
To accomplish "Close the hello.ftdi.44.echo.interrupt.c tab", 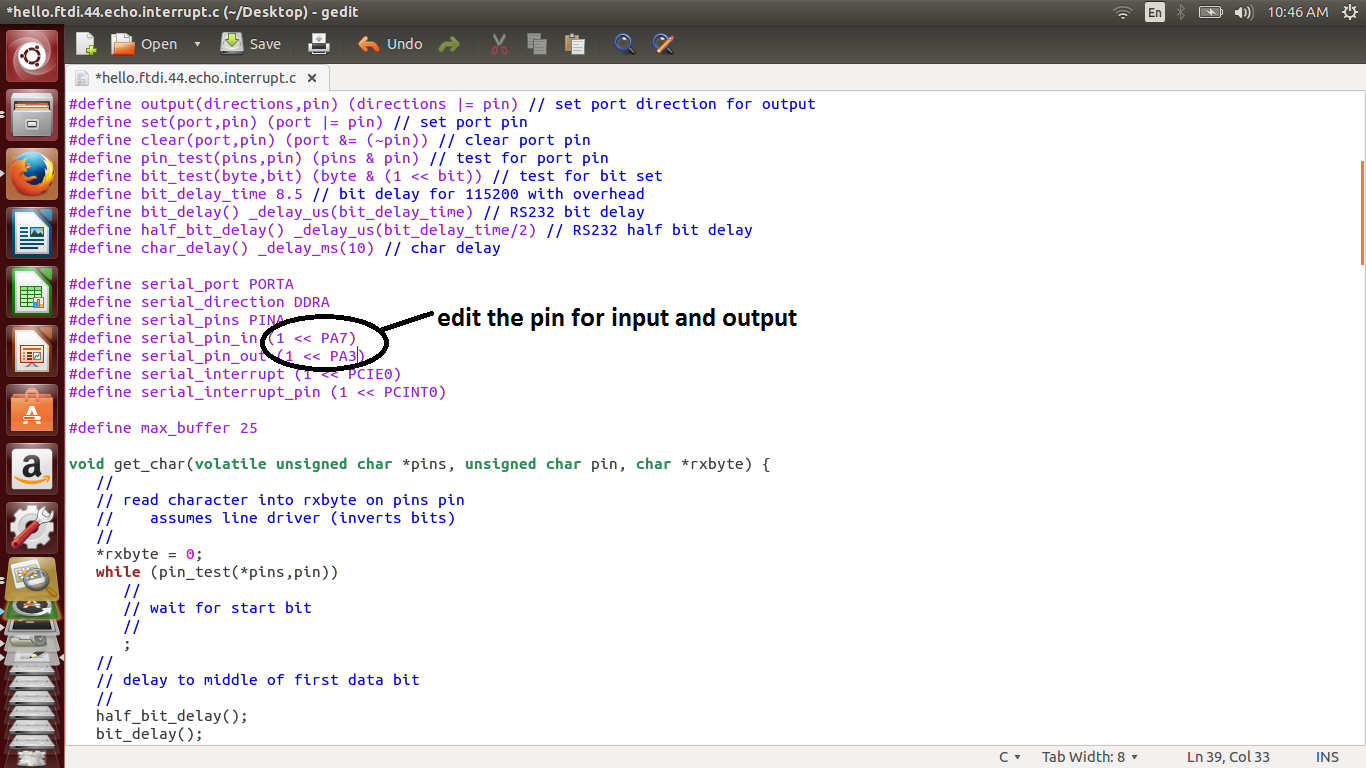I will coord(312,78).
